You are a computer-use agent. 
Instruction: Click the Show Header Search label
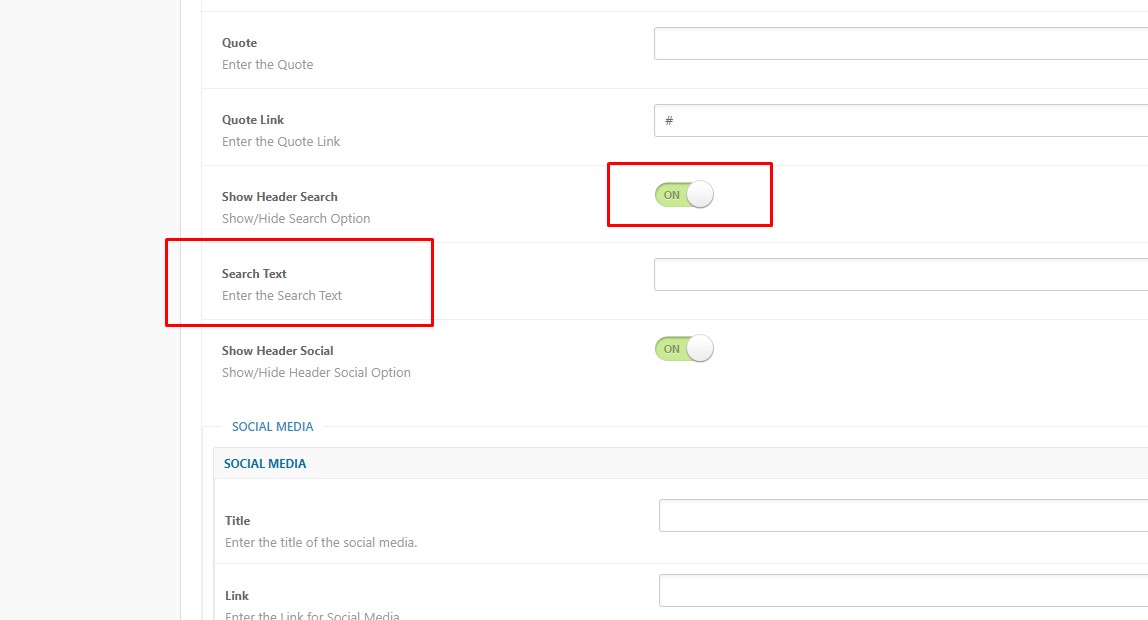click(280, 197)
